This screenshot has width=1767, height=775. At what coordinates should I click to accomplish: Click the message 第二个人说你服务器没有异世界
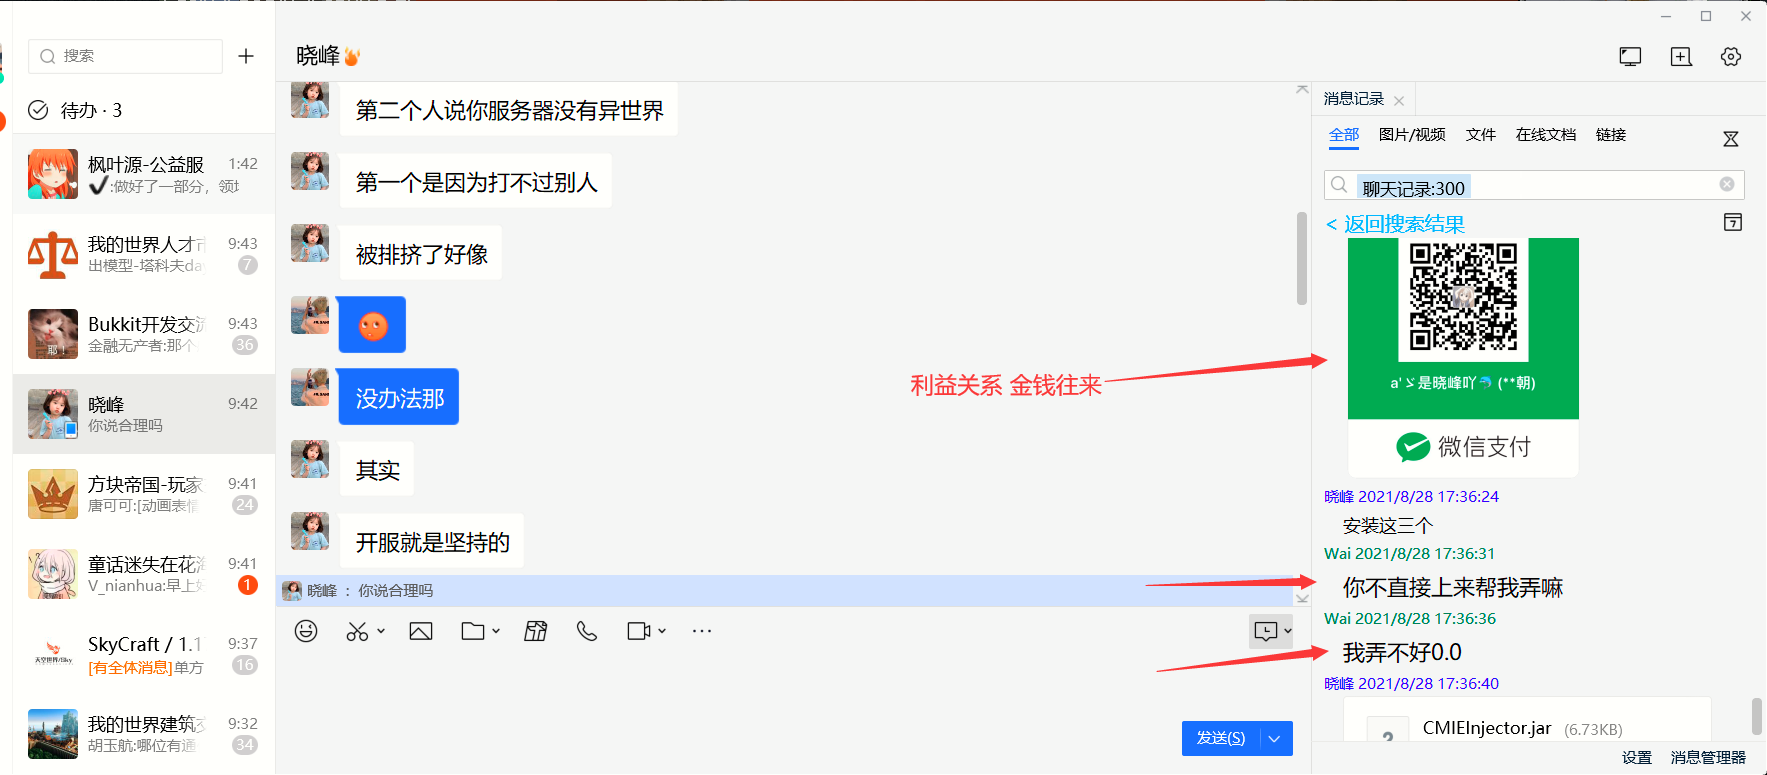[509, 109]
